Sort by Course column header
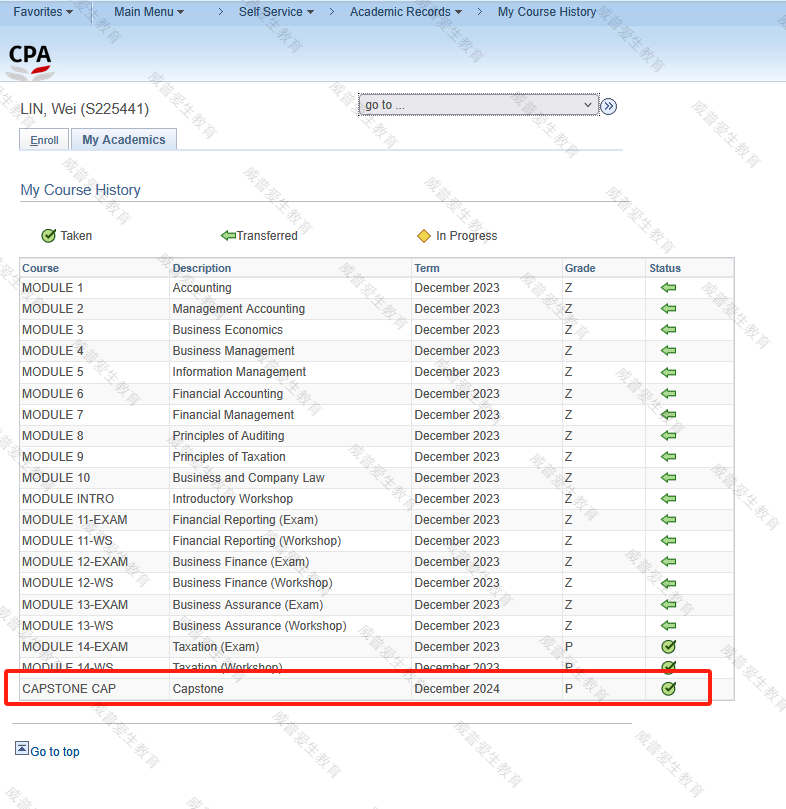The width and height of the screenshot is (786, 809). click(40, 268)
